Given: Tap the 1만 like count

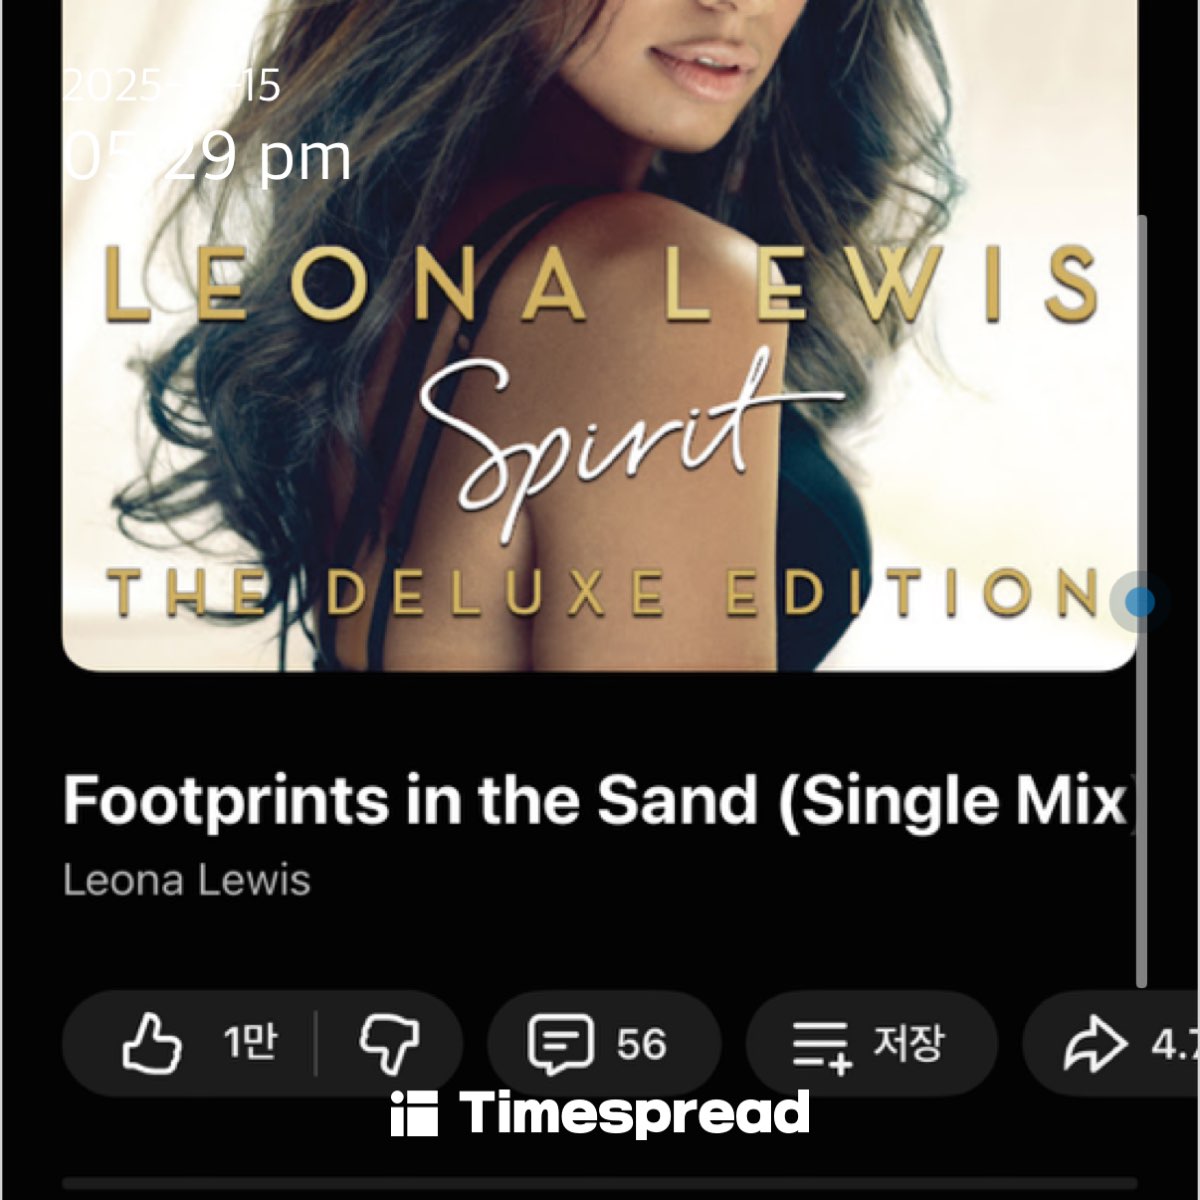Looking at the screenshot, I should 250,1043.
